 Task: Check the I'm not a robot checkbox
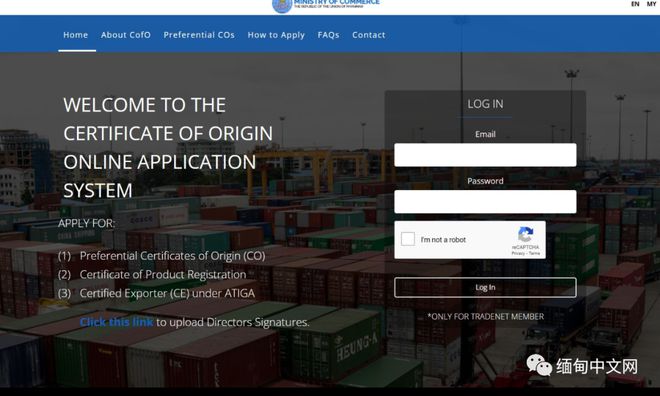click(407, 239)
